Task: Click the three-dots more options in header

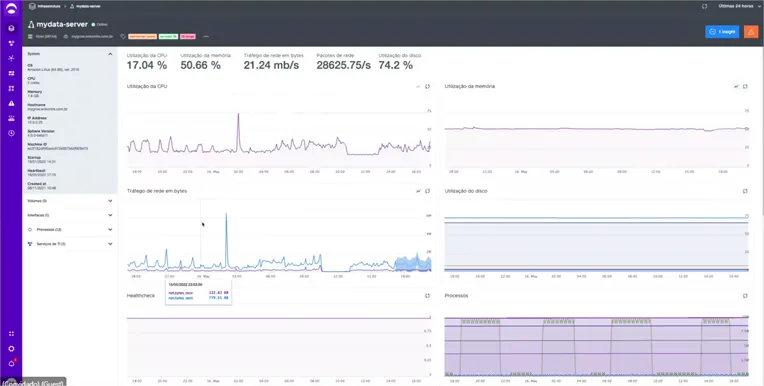Action: point(206,37)
